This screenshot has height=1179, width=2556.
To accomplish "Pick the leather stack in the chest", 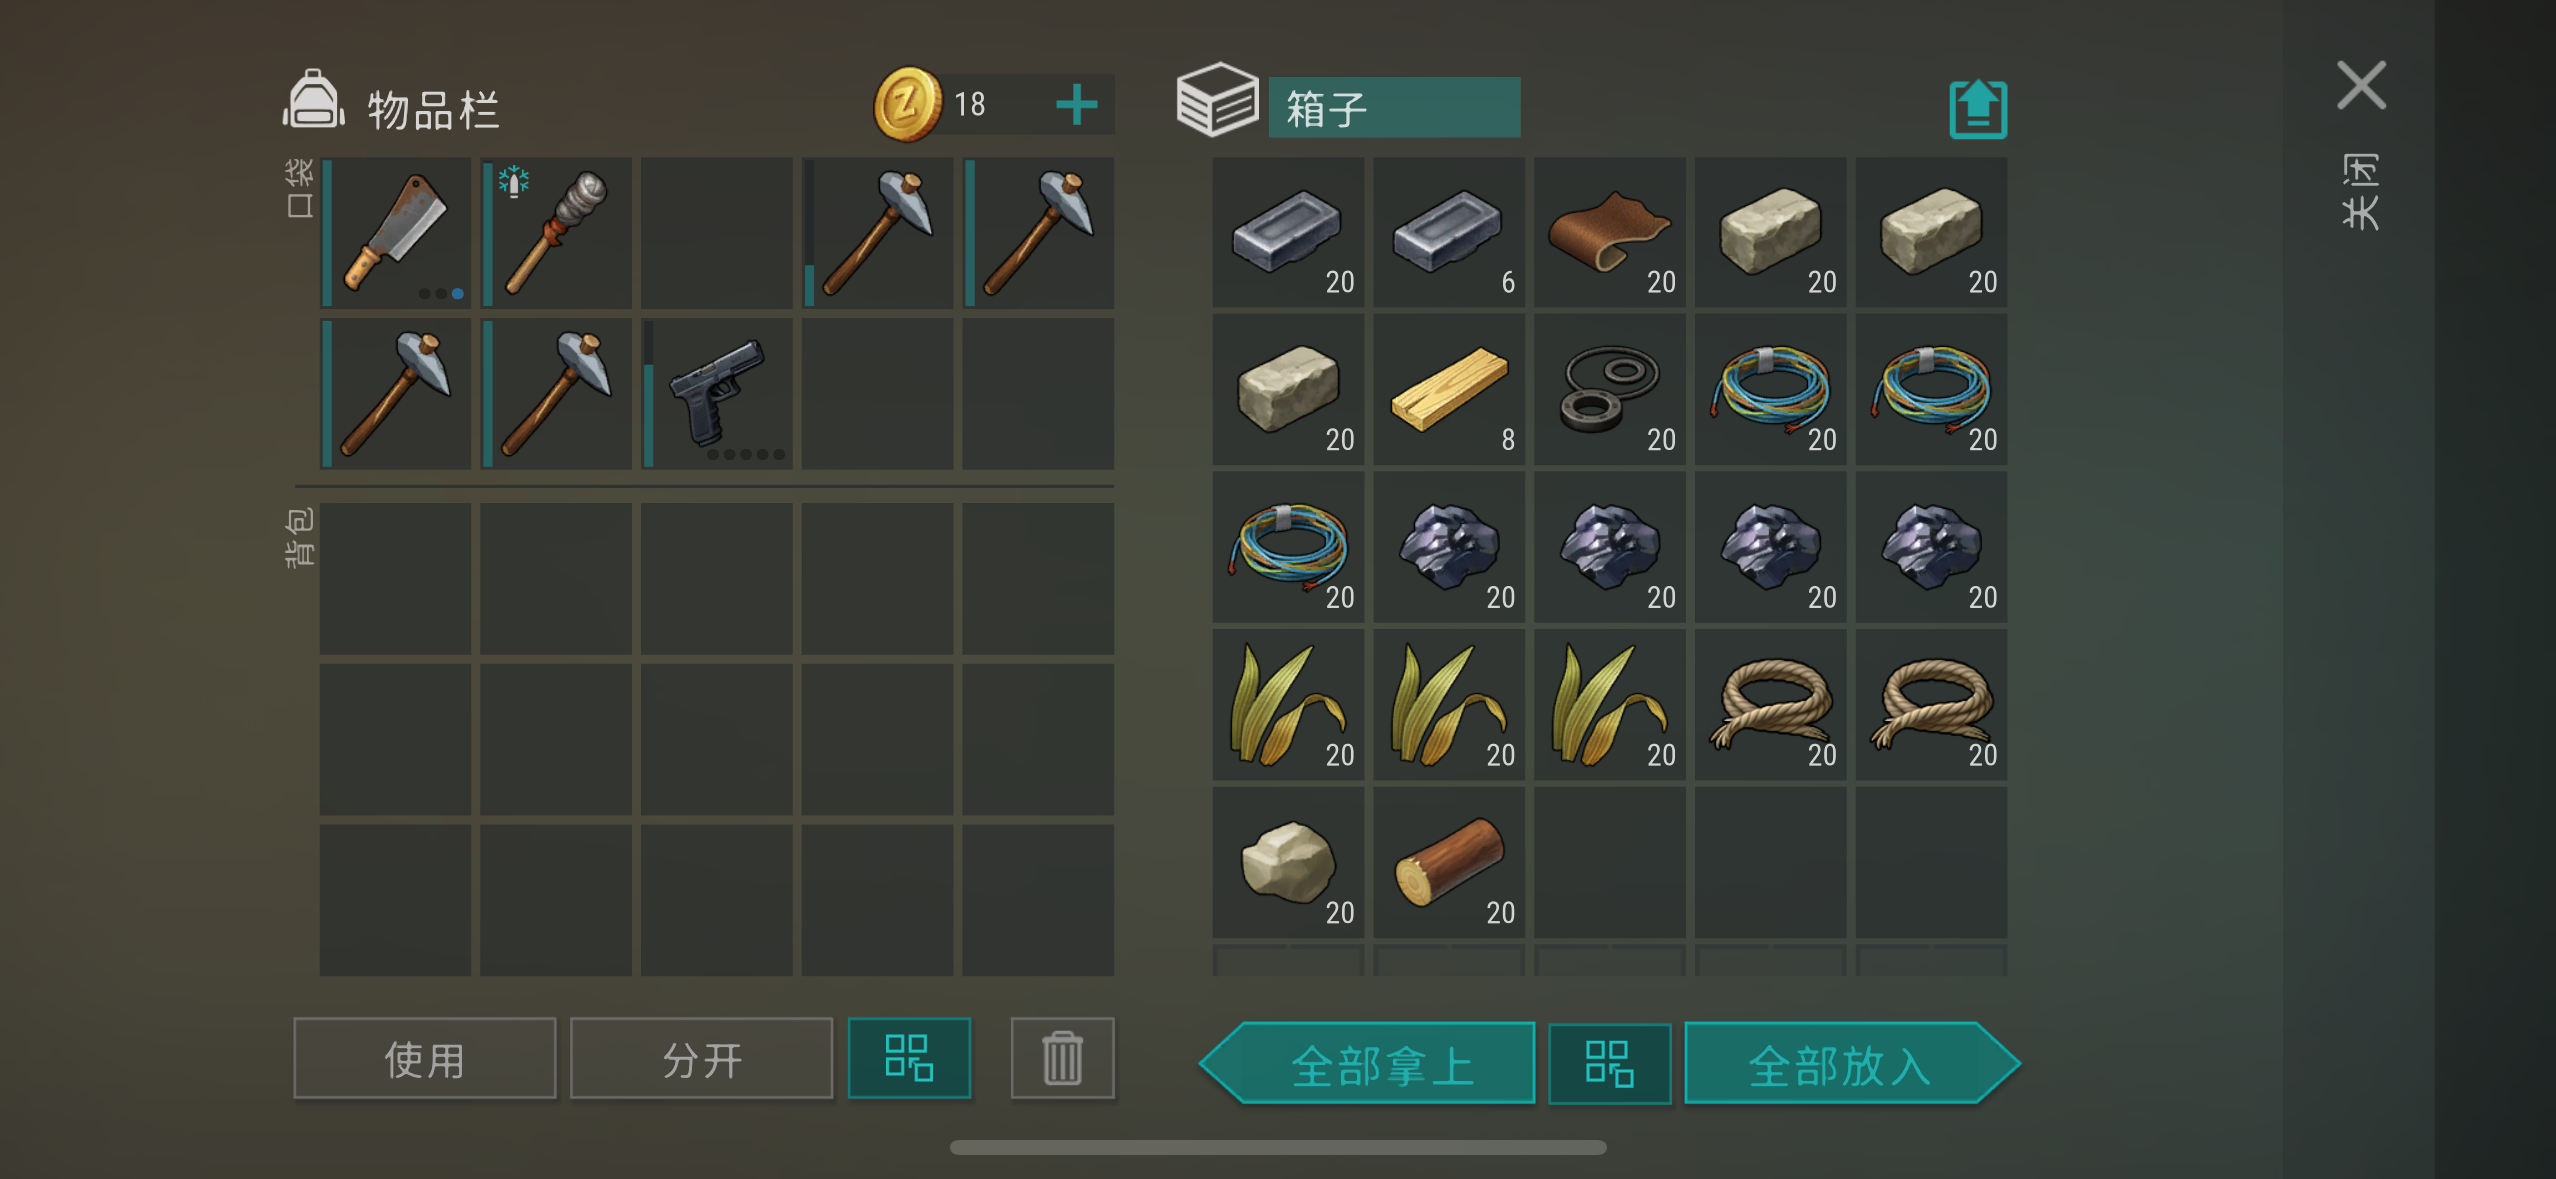I will click(1610, 232).
